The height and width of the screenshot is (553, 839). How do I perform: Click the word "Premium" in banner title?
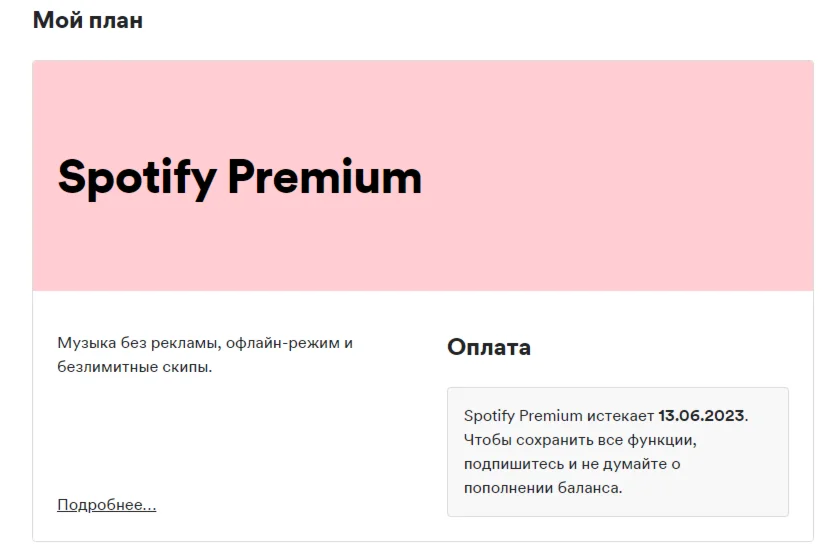(325, 177)
